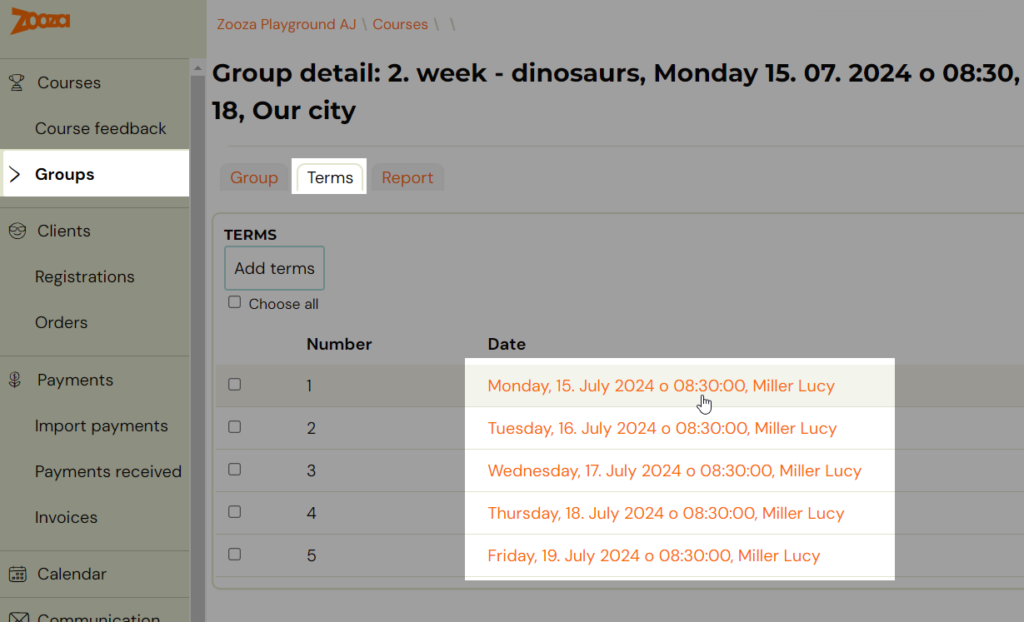Image resolution: width=1024 pixels, height=622 pixels.
Task: Open Orders in the sidebar
Action: coord(61,323)
